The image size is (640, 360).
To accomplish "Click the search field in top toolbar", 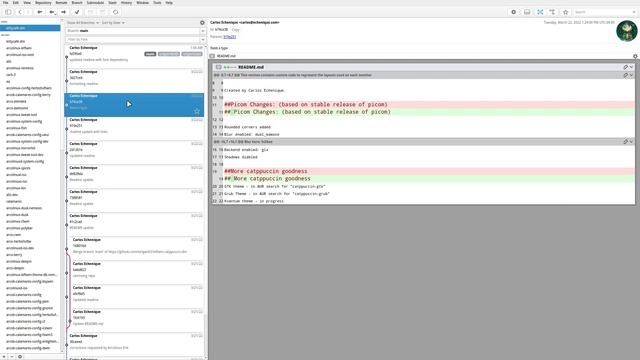I will click(602, 12).
